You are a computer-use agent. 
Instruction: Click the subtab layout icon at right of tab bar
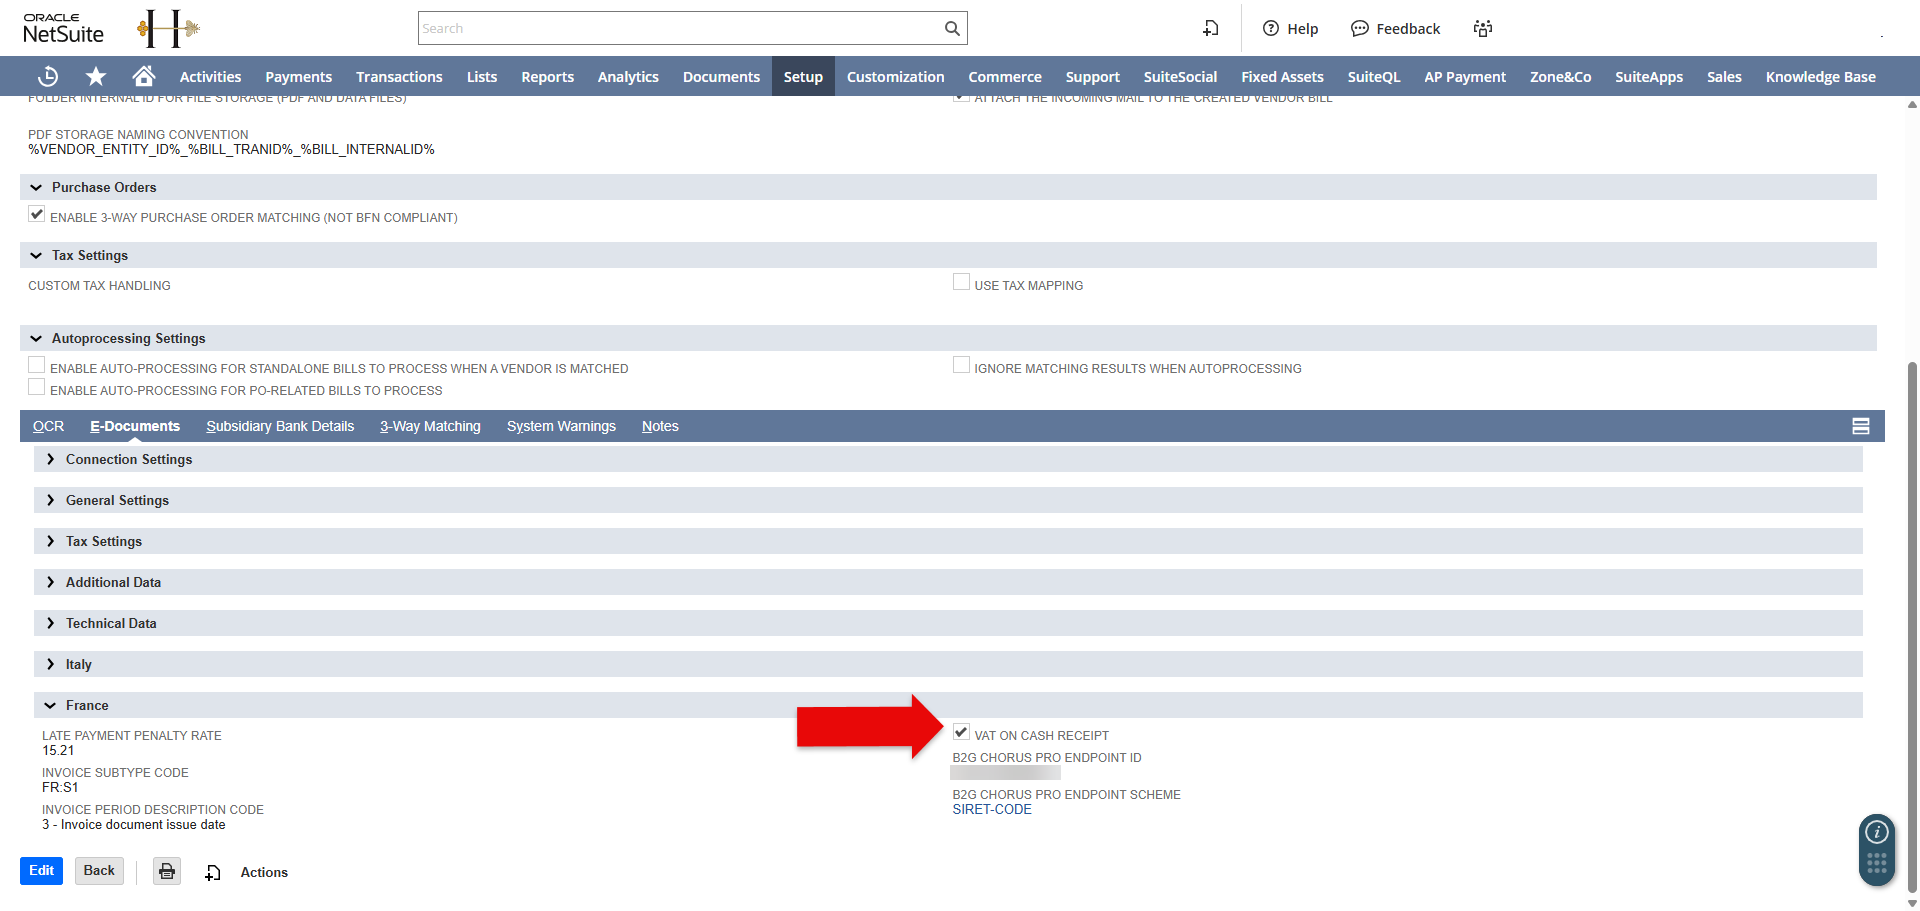coord(1861,426)
